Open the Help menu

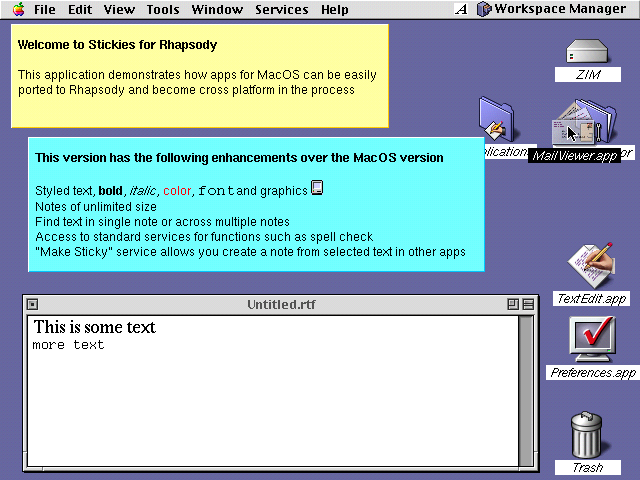pos(334,9)
